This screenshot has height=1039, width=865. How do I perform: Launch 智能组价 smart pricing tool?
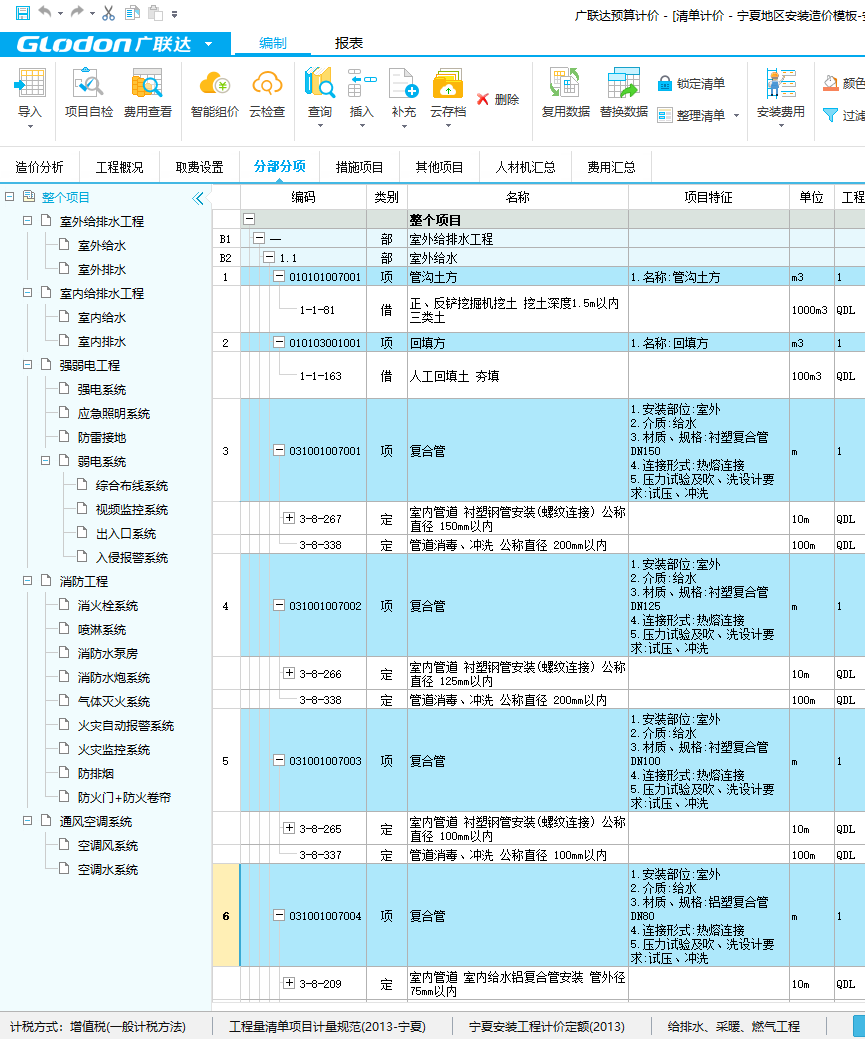[214, 85]
